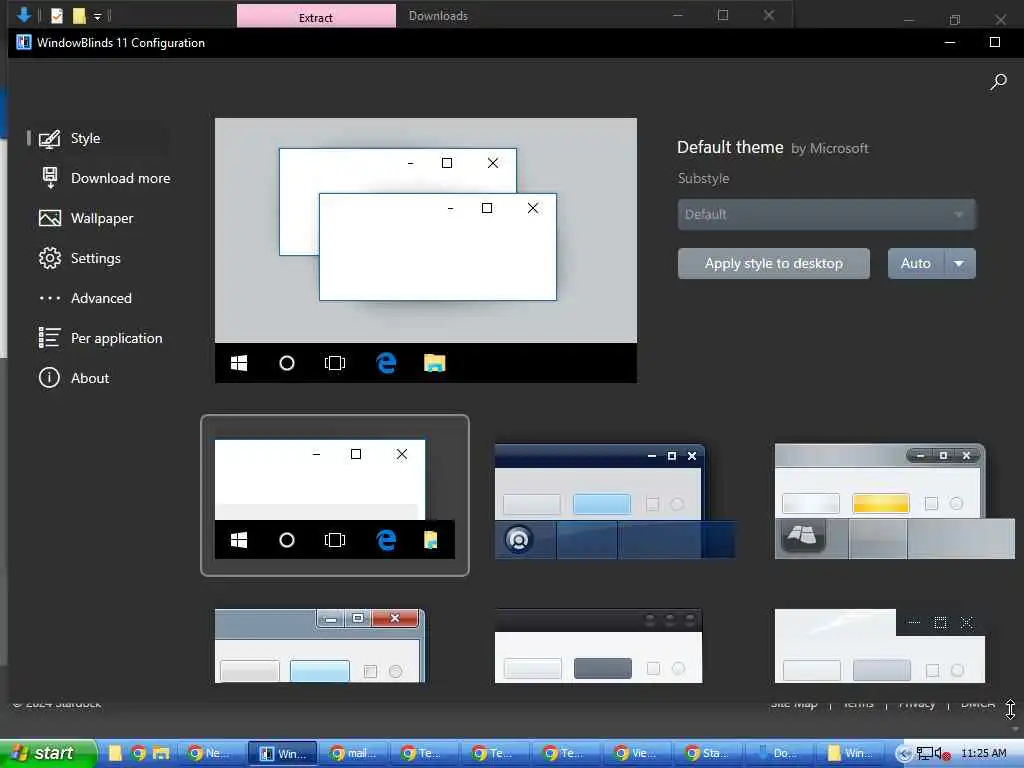Screen dimensions: 1024x768
Task: Open the 'Ne...' Chrome taskbar button
Action: click(211, 754)
